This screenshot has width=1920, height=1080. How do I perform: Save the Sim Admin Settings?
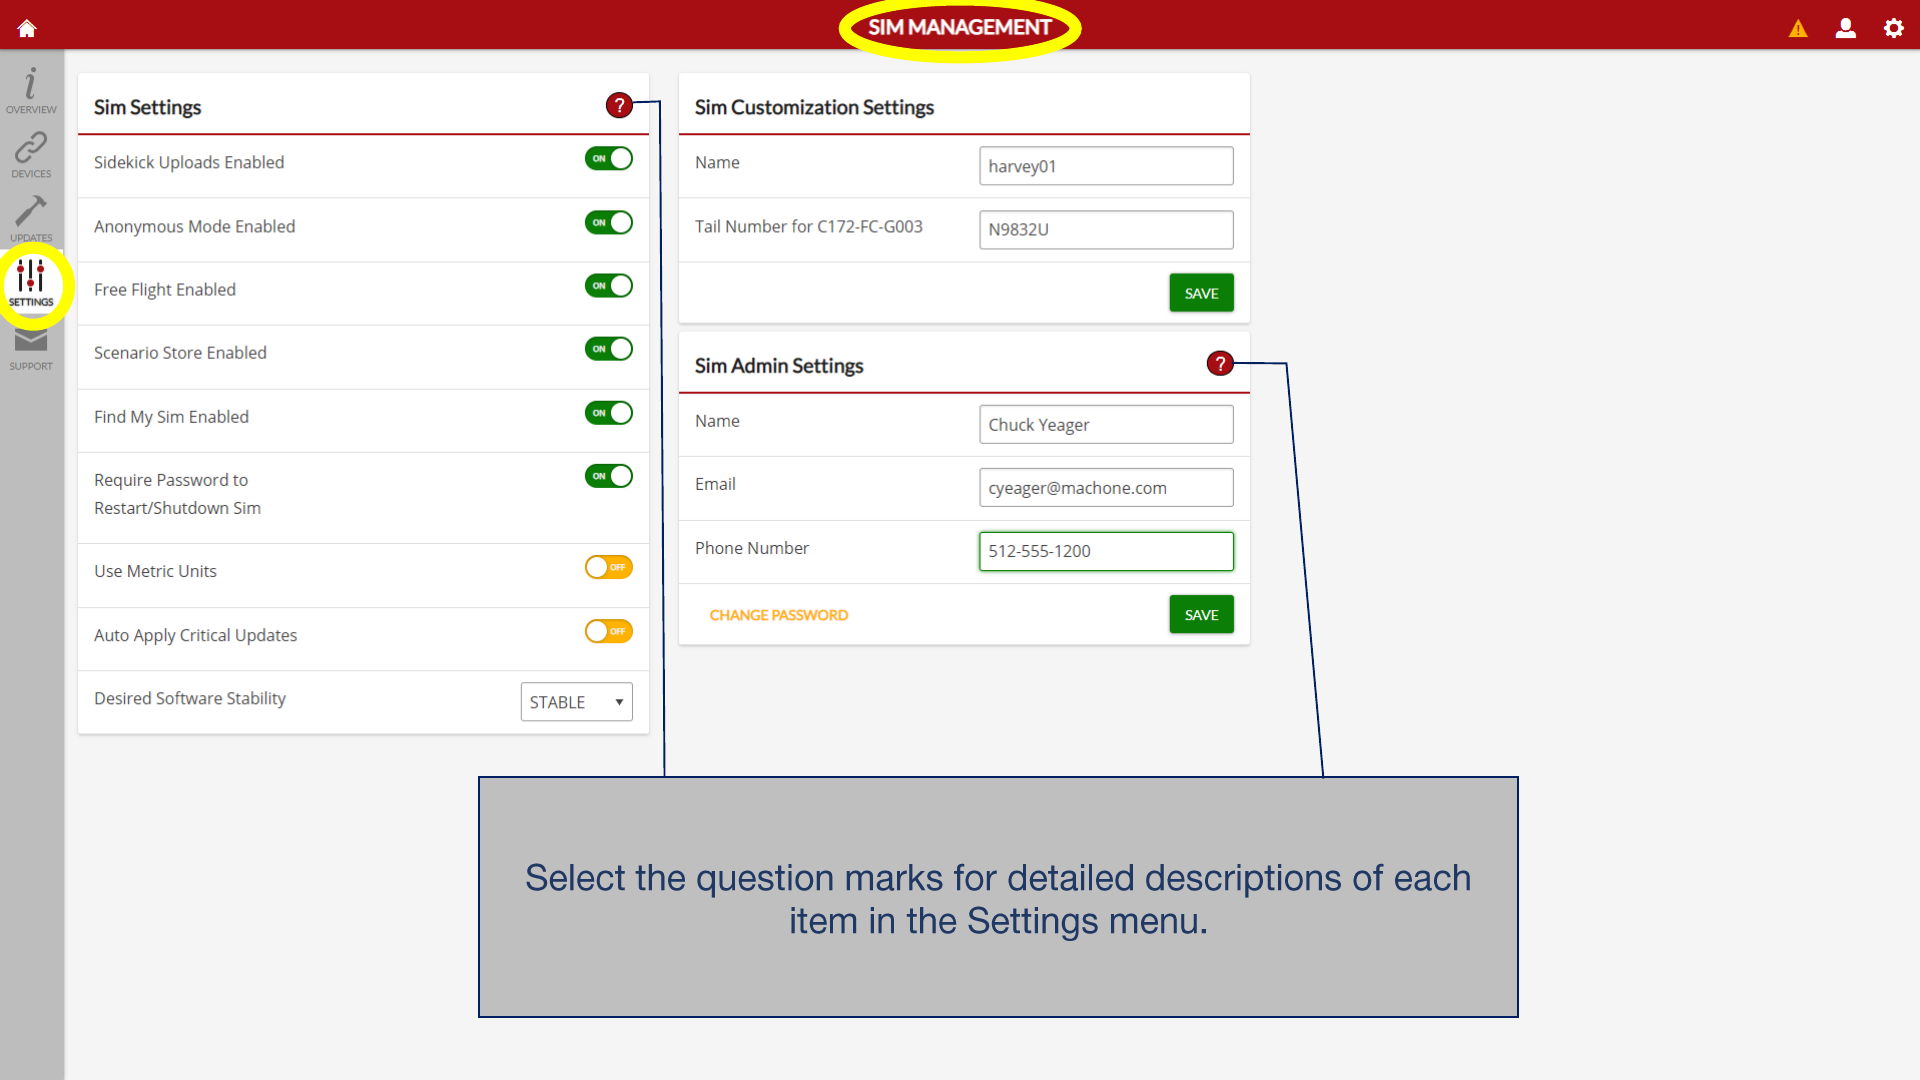tap(1201, 615)
